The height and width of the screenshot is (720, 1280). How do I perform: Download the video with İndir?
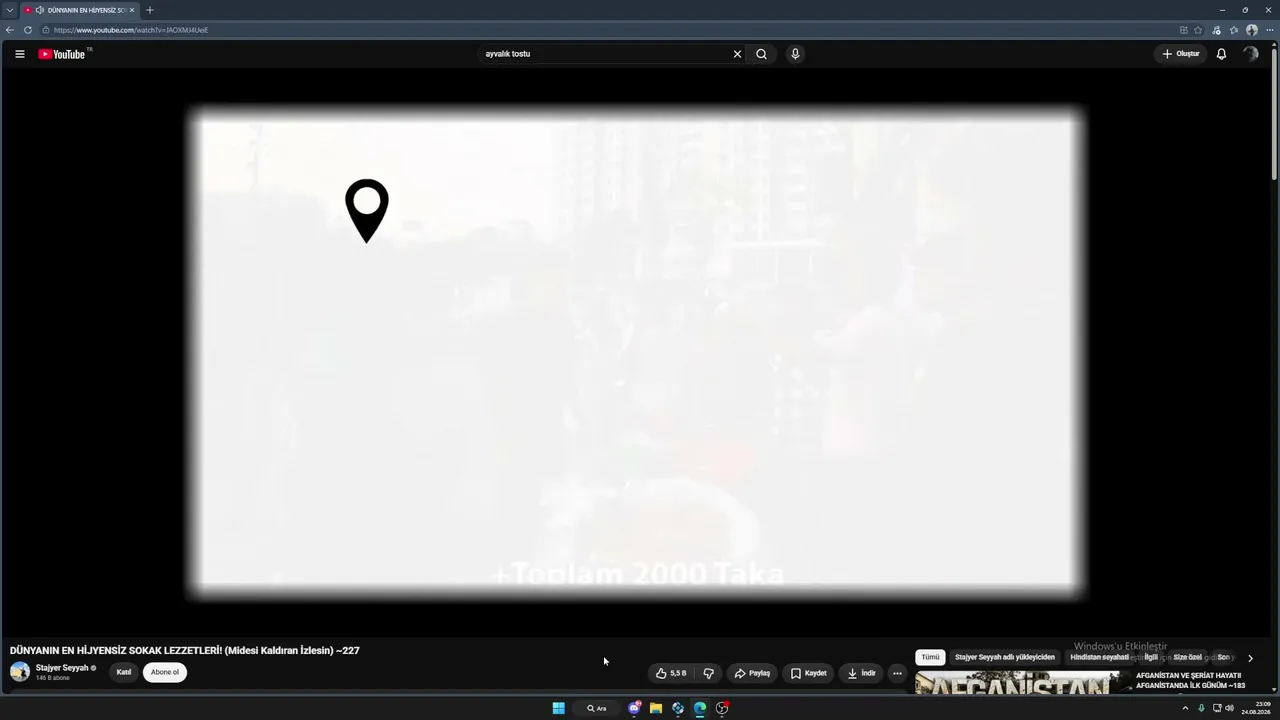861,673
